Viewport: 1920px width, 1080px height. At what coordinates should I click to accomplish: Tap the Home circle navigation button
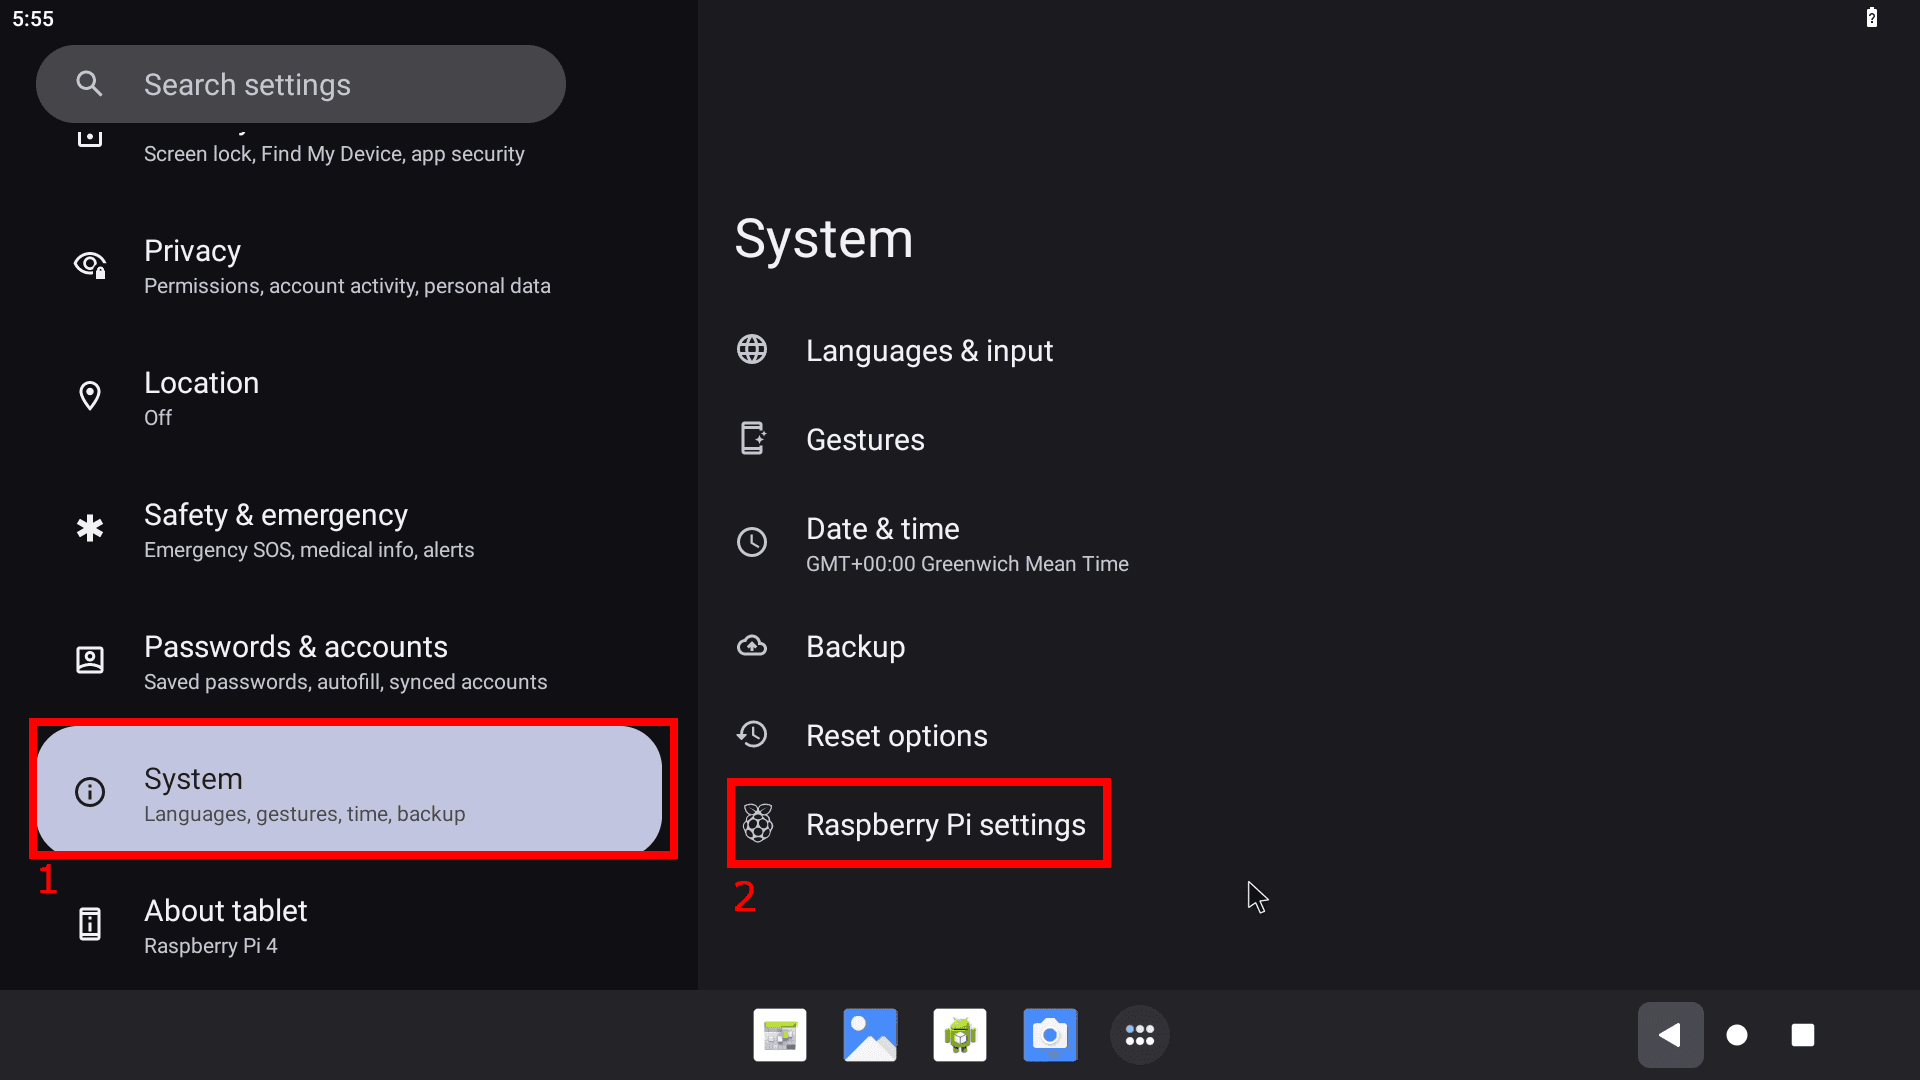(x=1737, y=1035)
